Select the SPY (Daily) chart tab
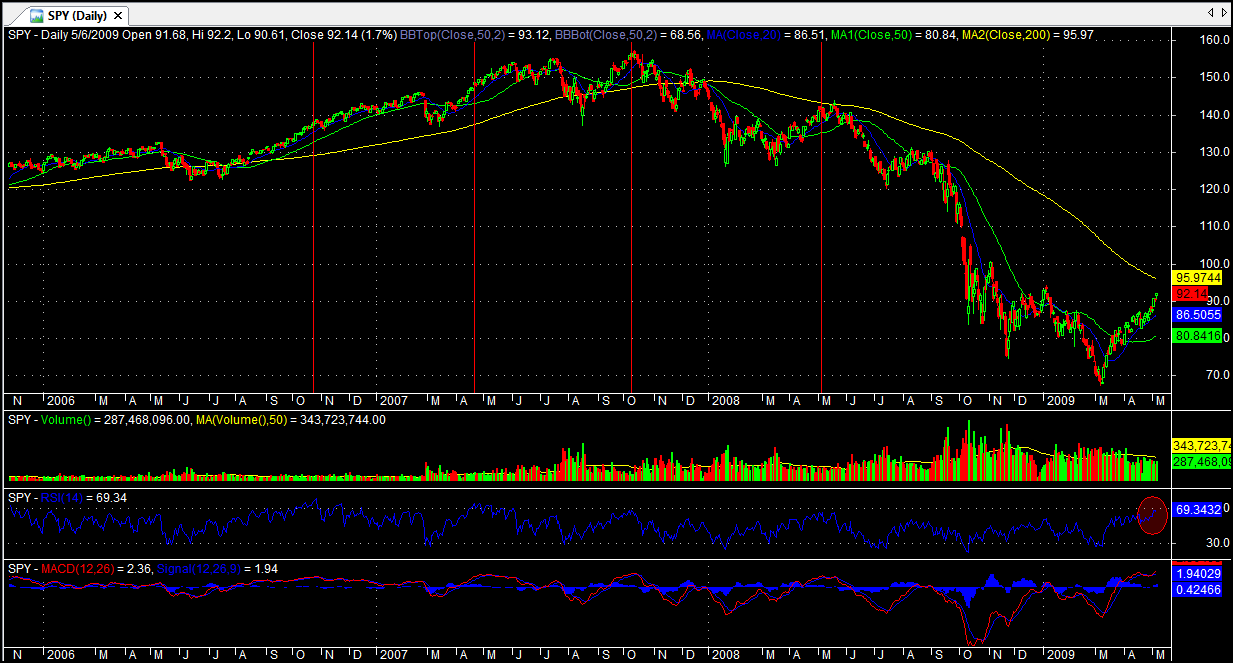The height and width of the screenshot is (663, 1233). tap(76, 15)
